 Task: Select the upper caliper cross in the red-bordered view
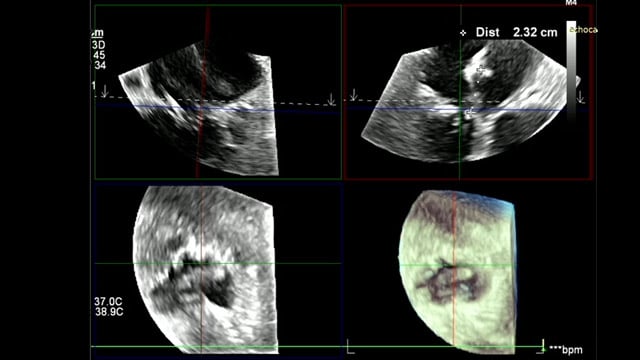(x=481, y=71)
